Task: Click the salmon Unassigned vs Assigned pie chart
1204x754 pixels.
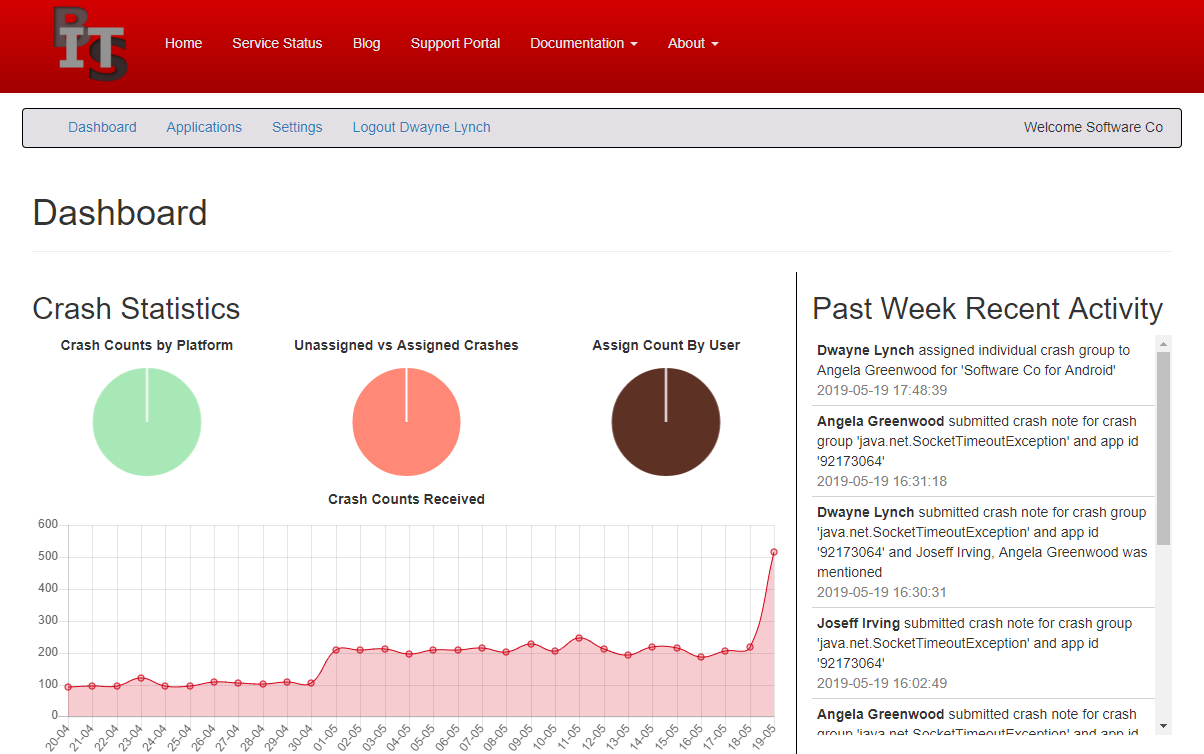Action: tap(406, 422)
